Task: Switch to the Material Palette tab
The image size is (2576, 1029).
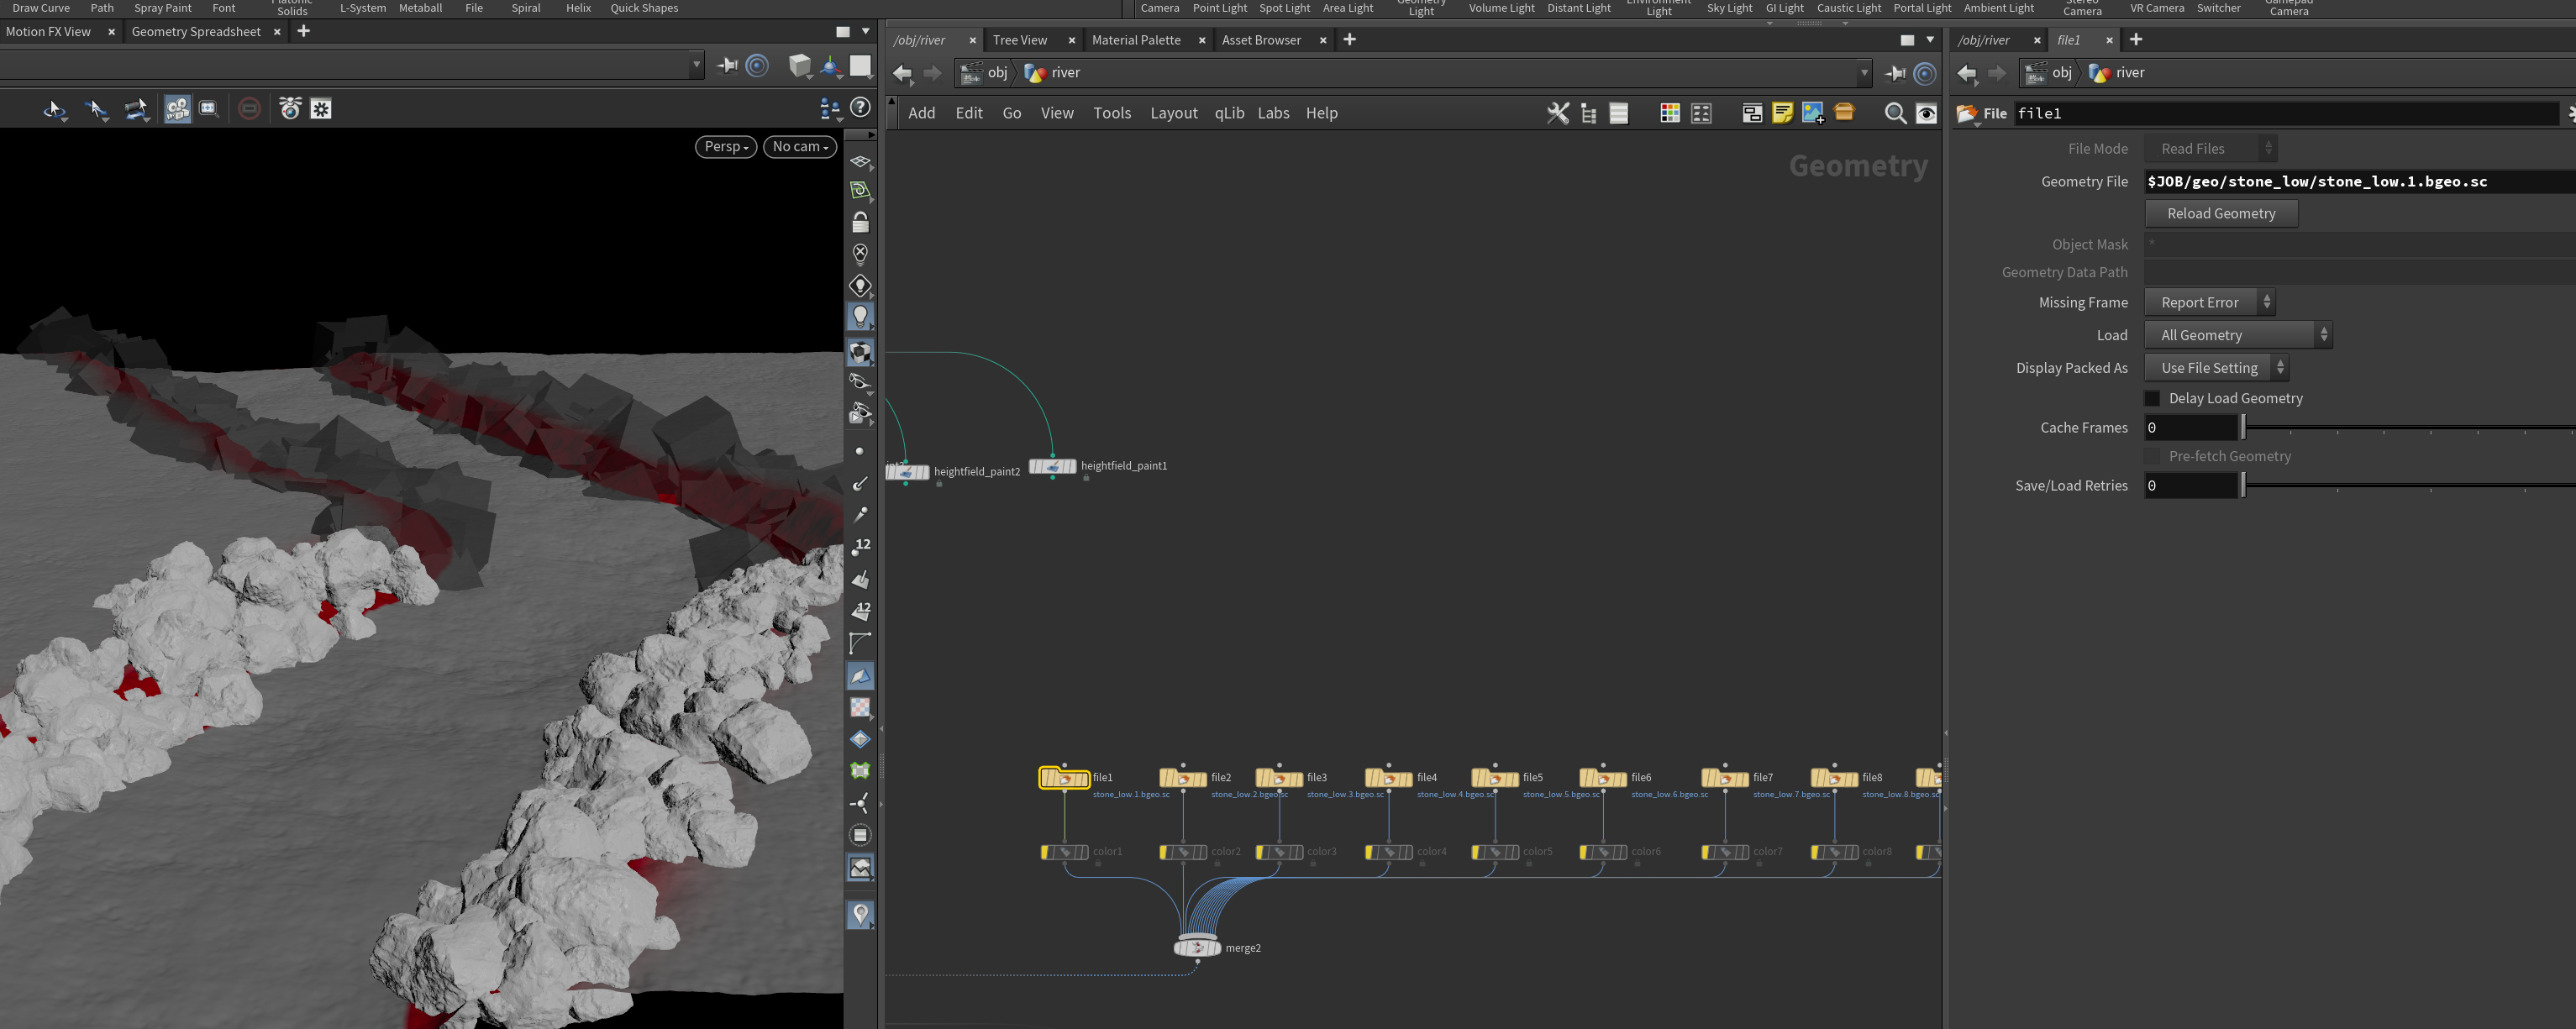Action: (1136, 40)
